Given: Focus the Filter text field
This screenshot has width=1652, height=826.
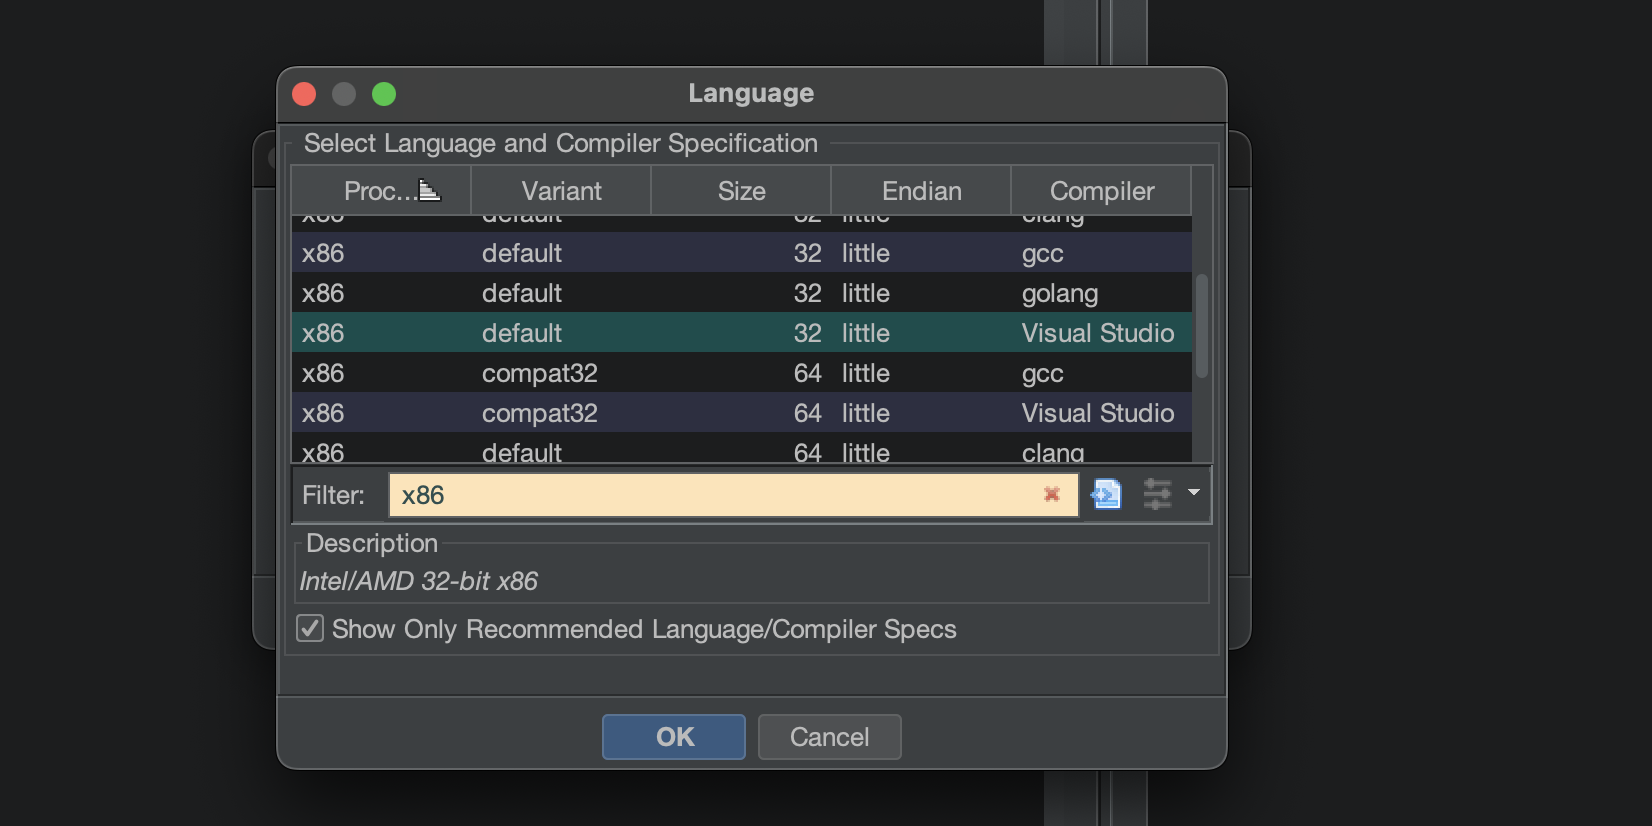Looking at the screenshot, I should pos(733,495).
